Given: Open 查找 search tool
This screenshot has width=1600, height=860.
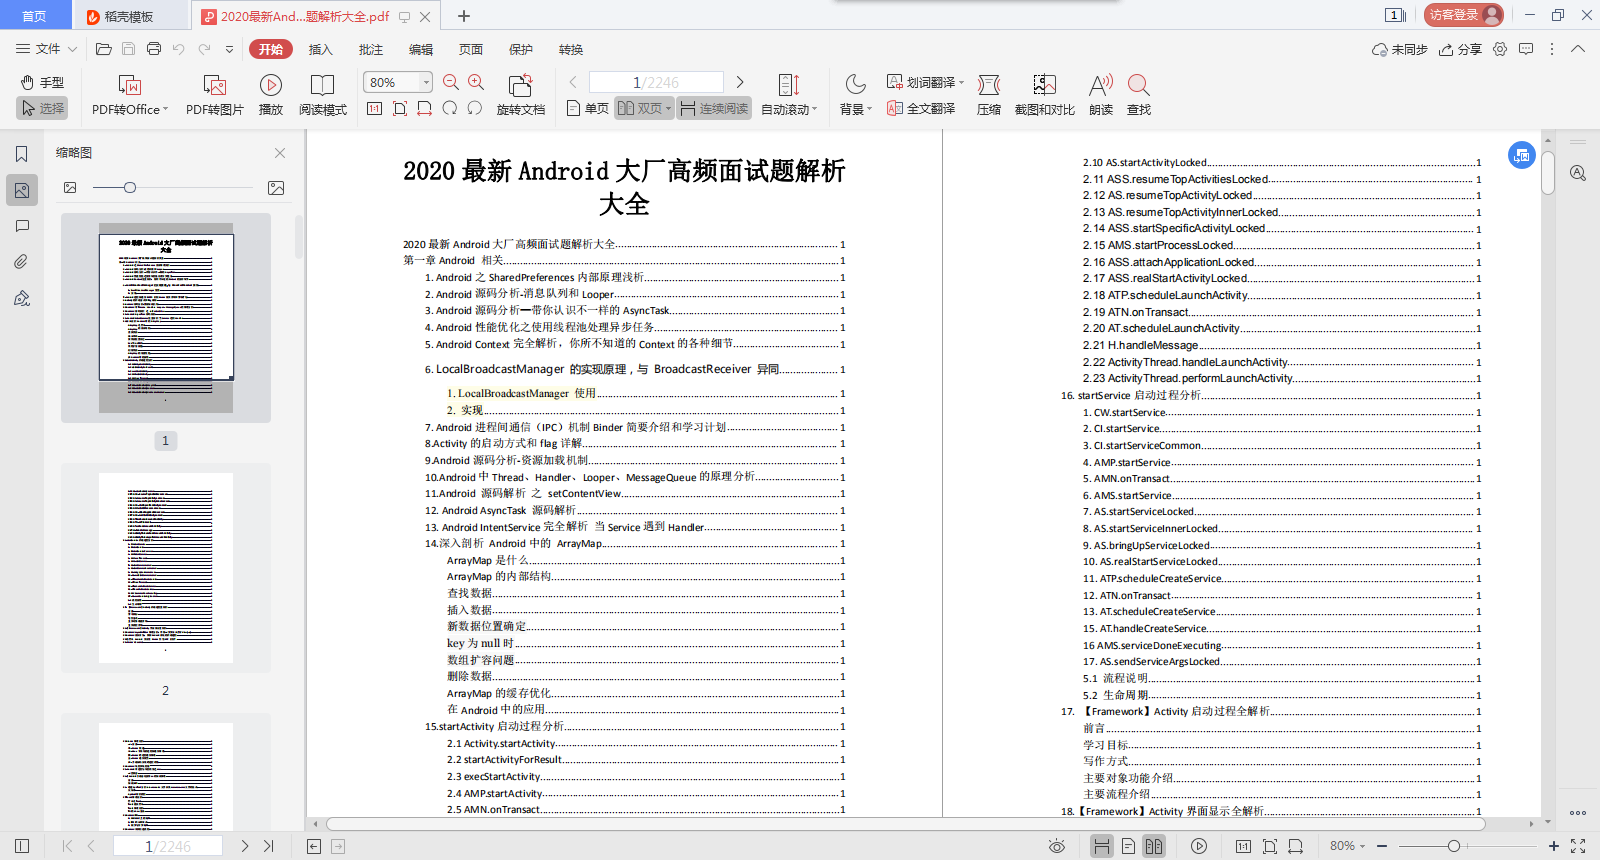Looking at the screenshot, I should 1139,95.
